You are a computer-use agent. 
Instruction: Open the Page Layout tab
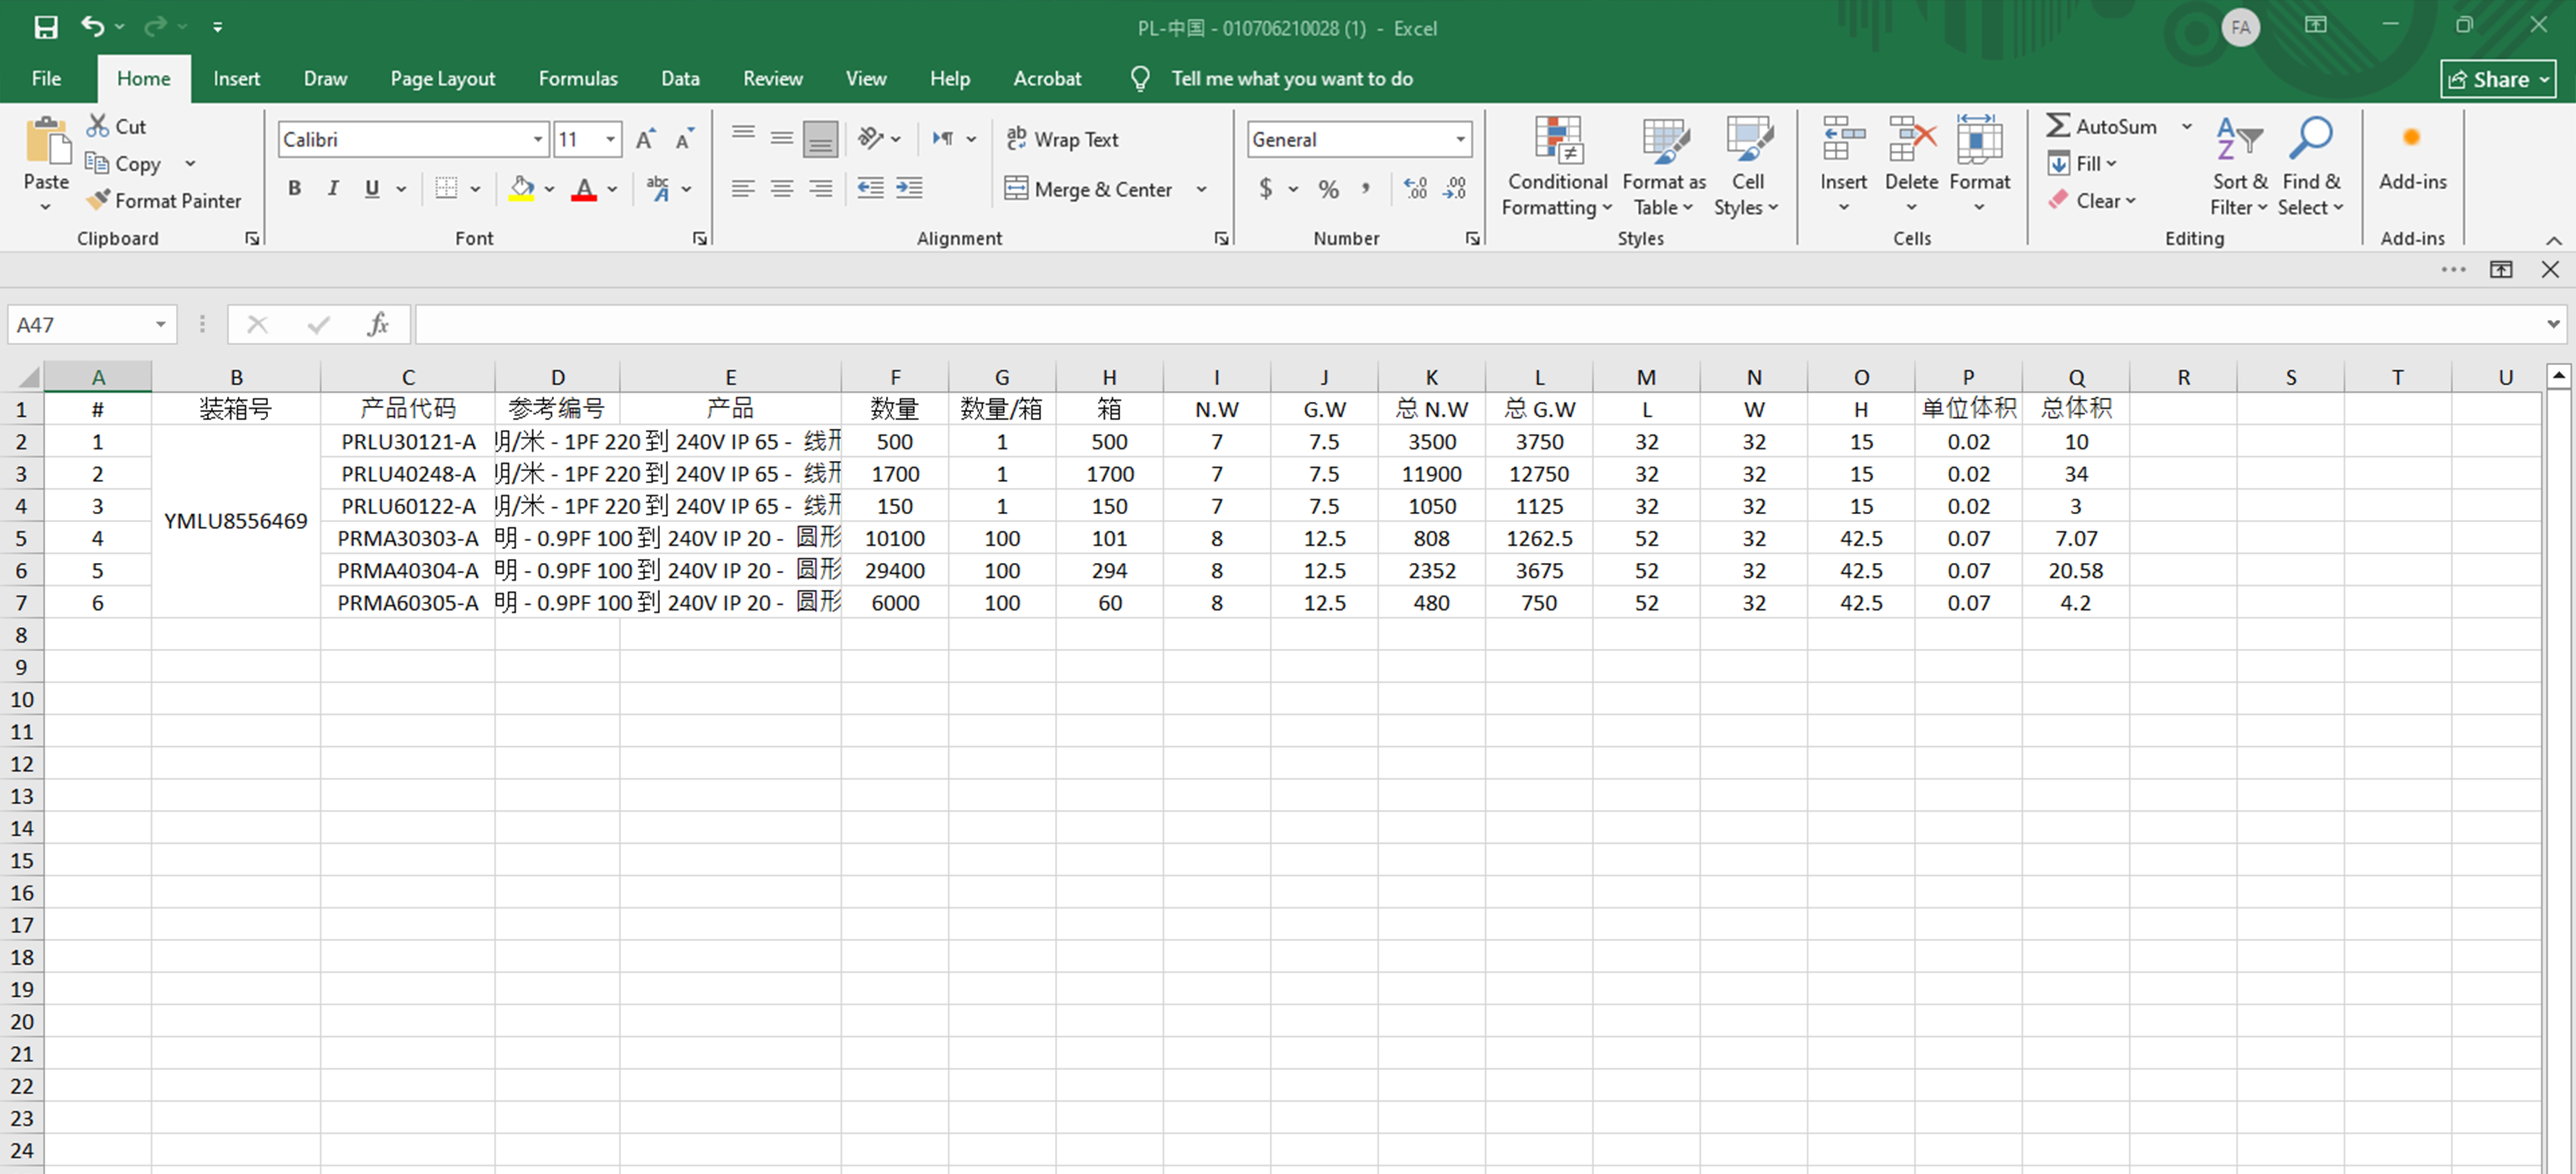coord(442,78)
